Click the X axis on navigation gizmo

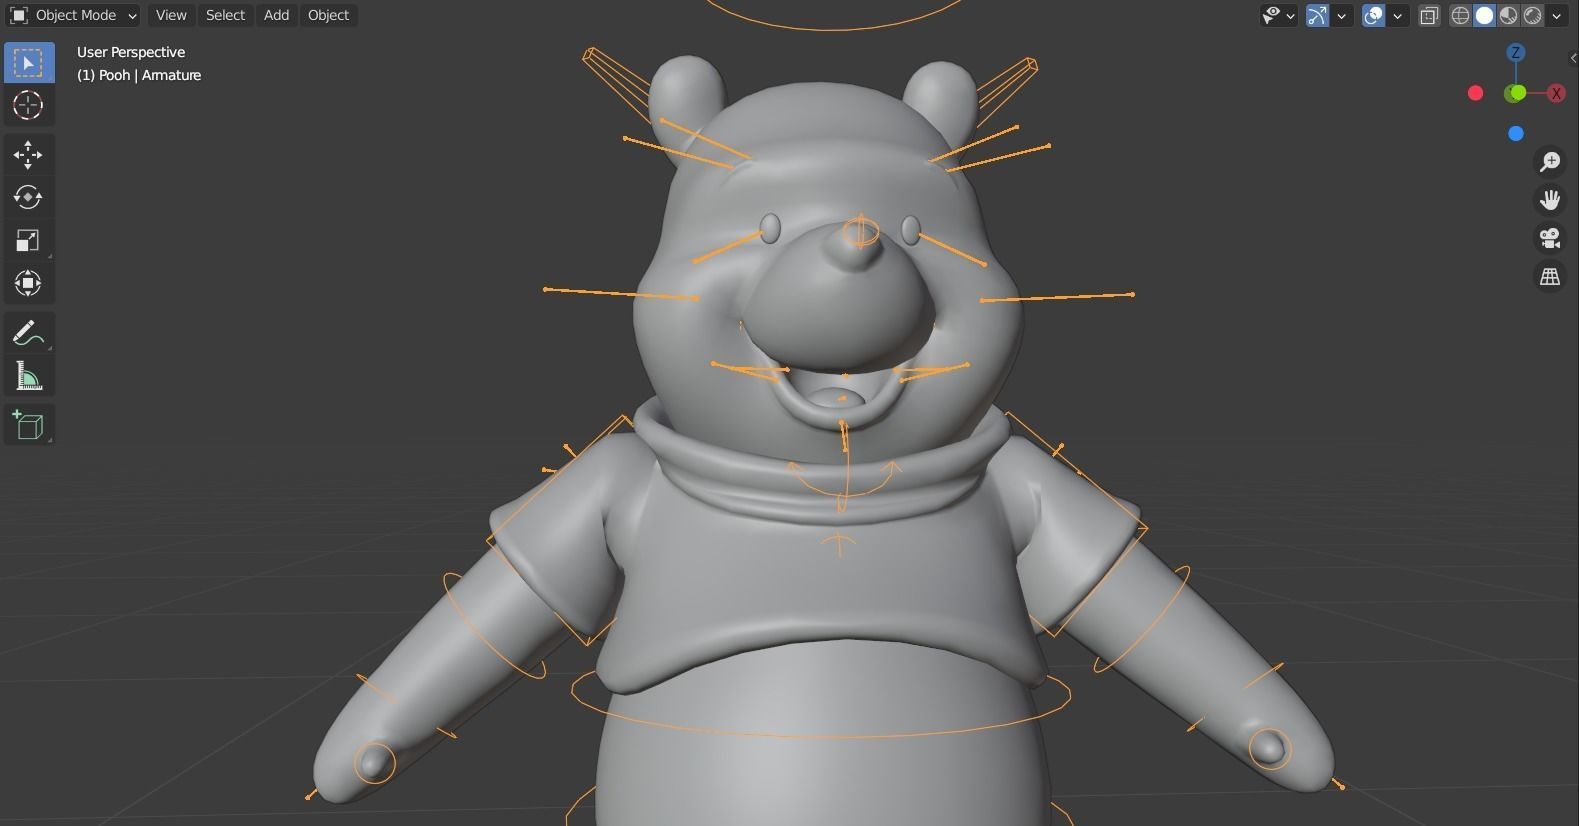coord(1556,93)
